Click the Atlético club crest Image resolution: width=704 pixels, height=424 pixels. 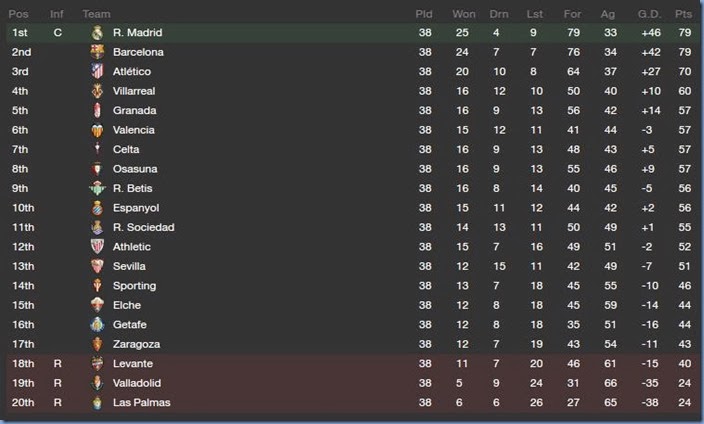click(97, 72)
